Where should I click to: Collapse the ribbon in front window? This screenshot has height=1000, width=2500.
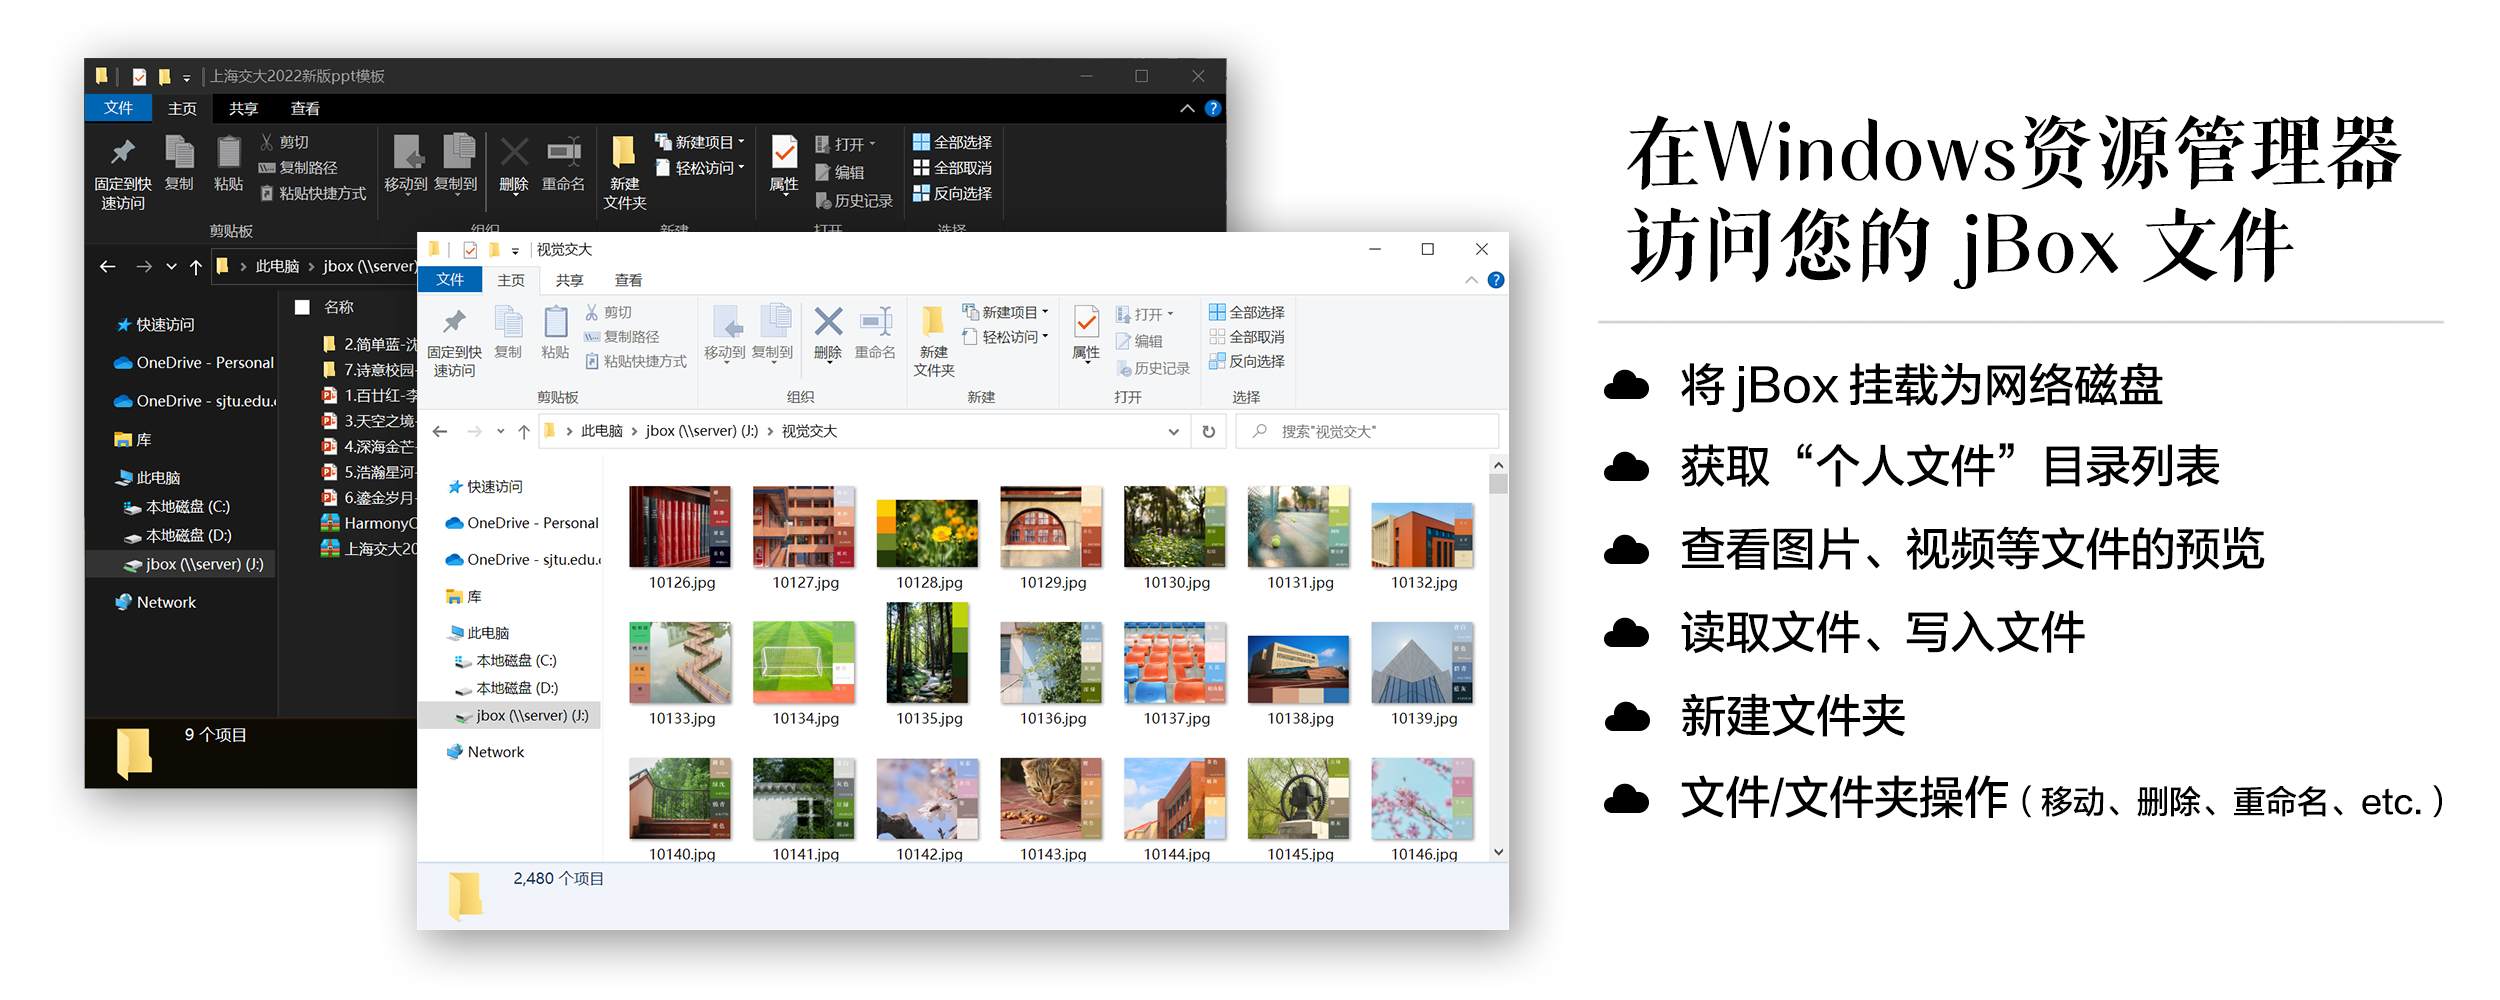1471,280
